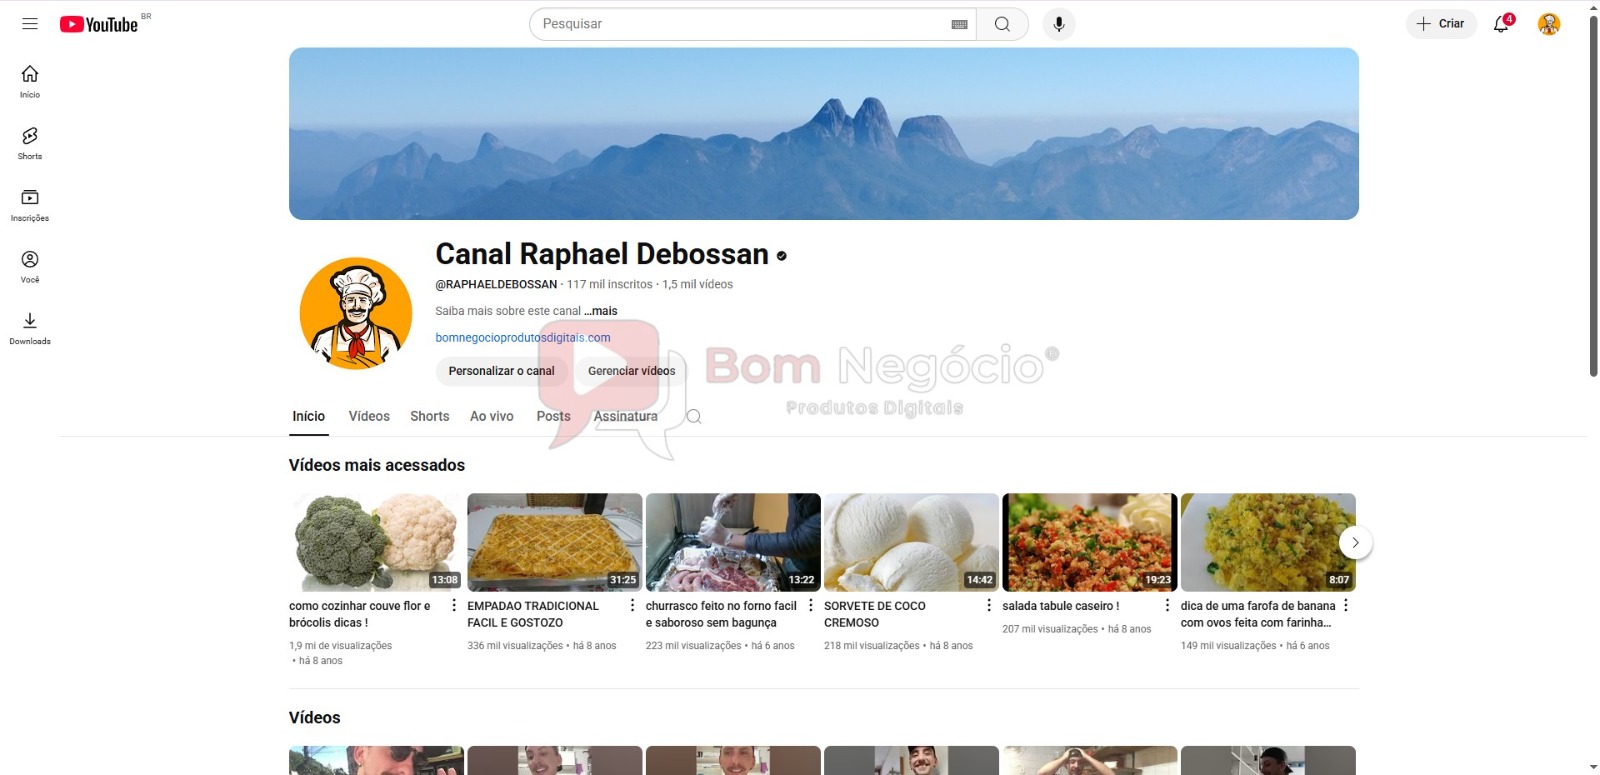The width and height of the screenshot is (1600, 775).
Task: Open the Posts tab
Action: click(553, 417)
